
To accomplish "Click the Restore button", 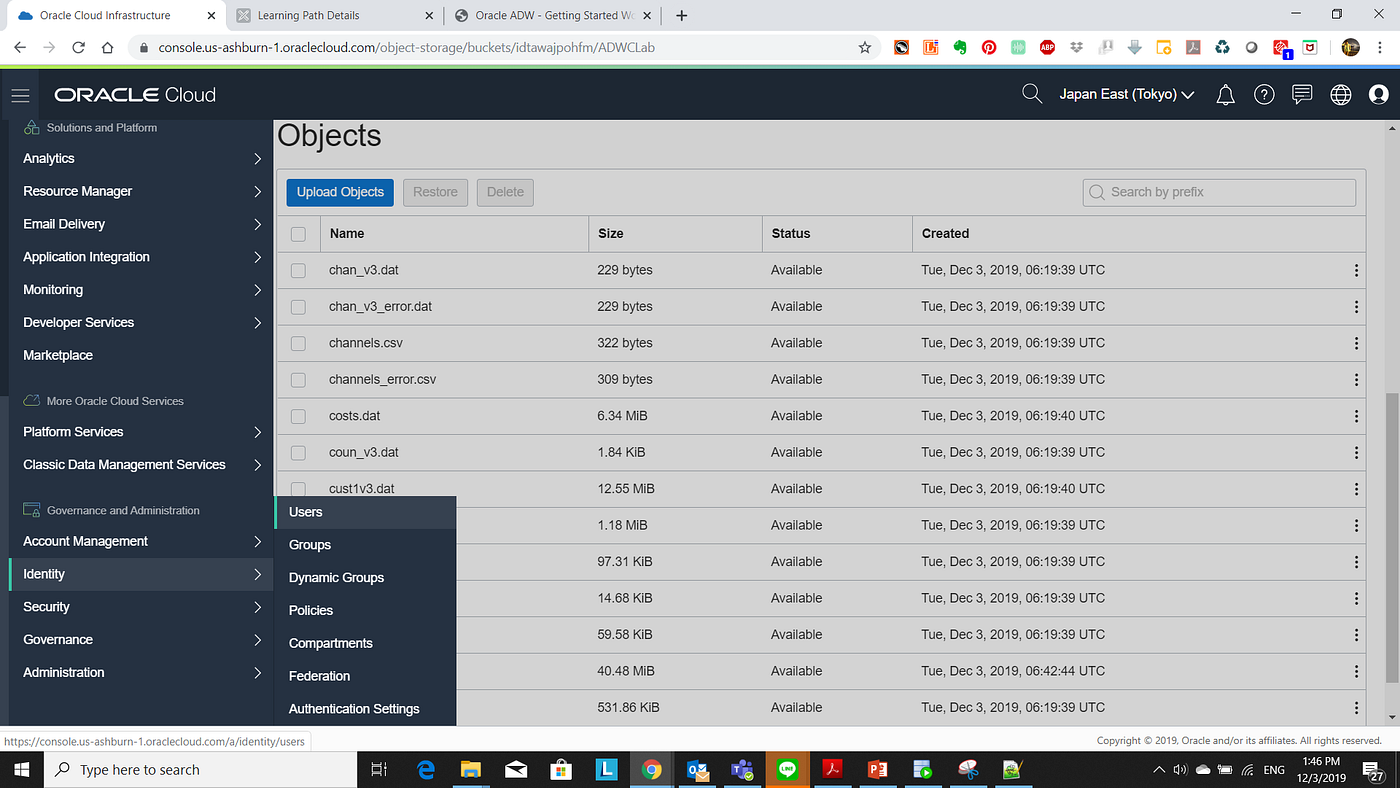I will 435,192.
